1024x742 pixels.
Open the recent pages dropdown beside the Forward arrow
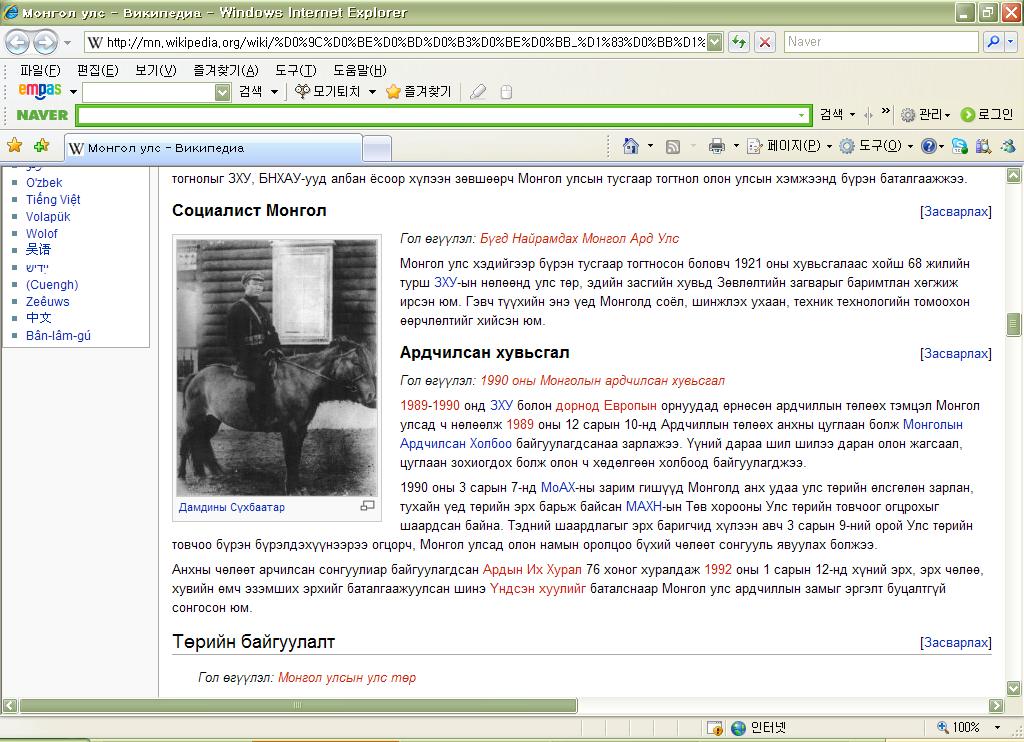pos(67,43)
